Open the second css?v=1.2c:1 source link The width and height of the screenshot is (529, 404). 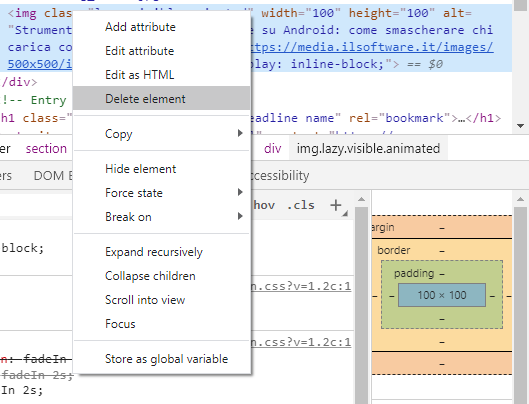(301, 342)
